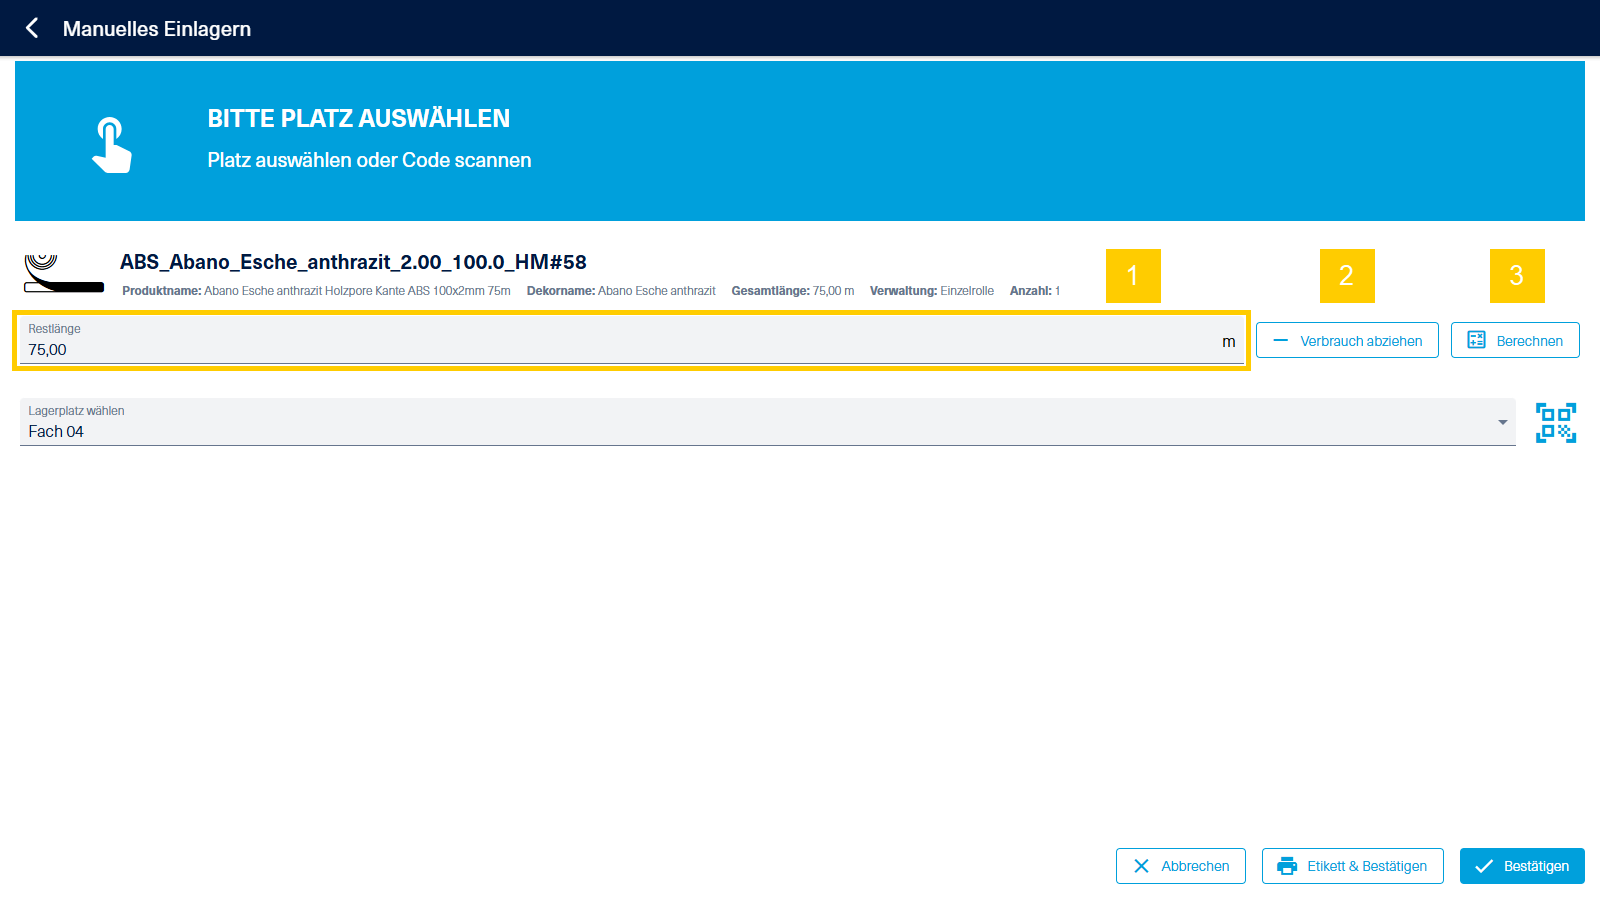
Task: Expand the Fach 04 dropdown arrow
Action: 1502,423
